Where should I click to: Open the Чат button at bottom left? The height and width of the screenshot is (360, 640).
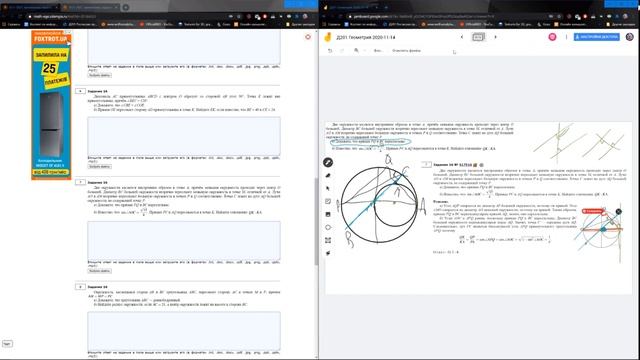coord(7,344)
